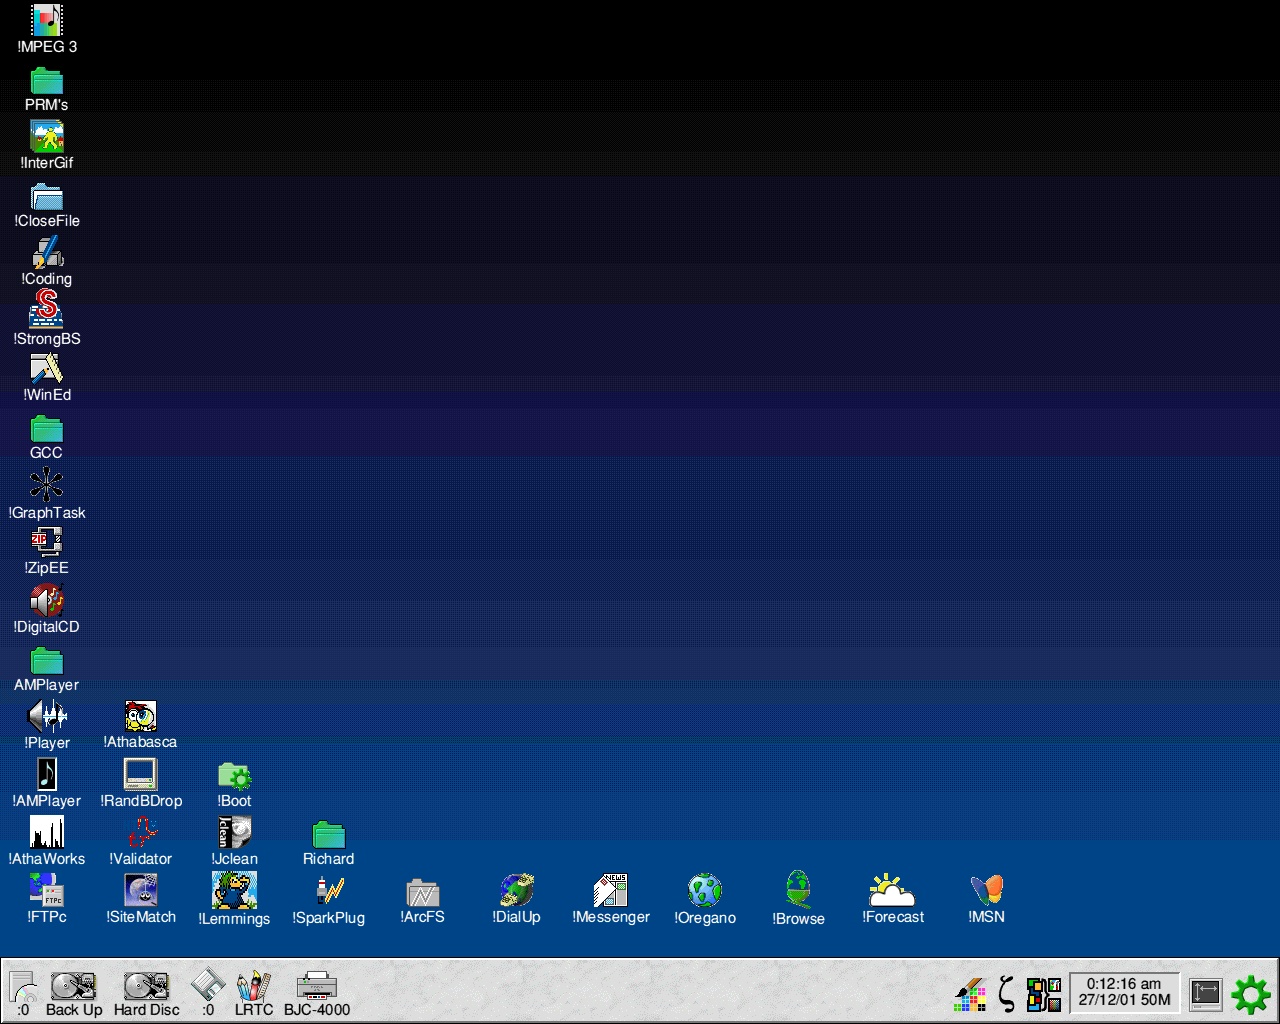1280x1024 pixels.
Task: Select the !Boot folder icon
Action: [235, 776]
